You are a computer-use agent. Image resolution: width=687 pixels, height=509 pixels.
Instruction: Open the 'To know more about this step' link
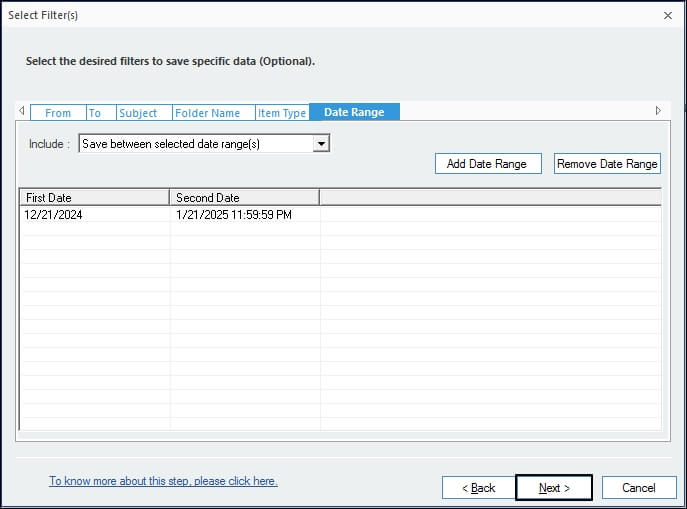(163, 481)
